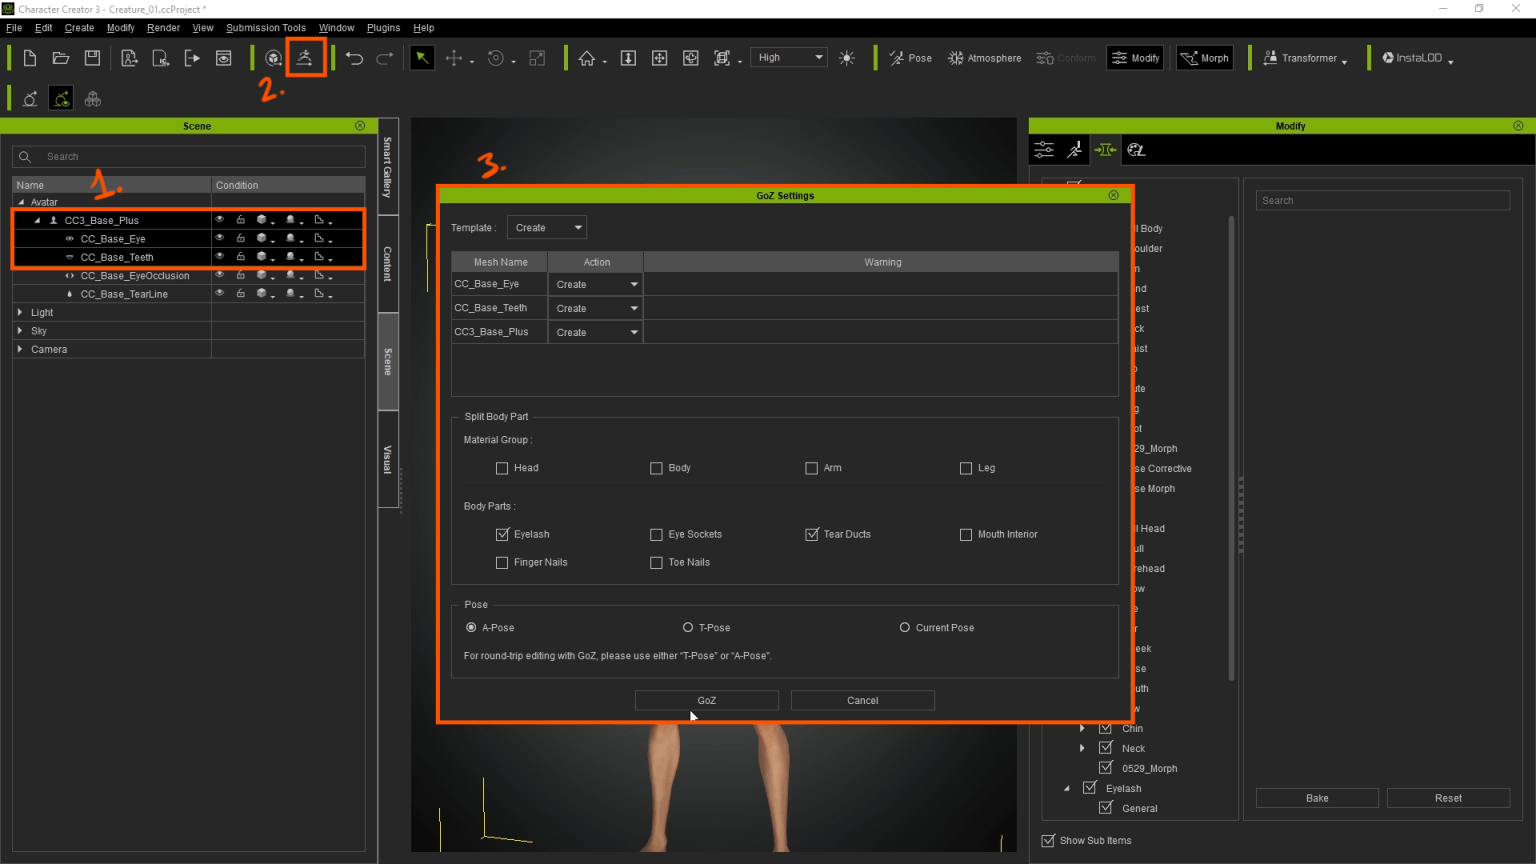Expand the Light tree node
The image size is (1536, 864).
pyautogui.click(x=20, y=312)
